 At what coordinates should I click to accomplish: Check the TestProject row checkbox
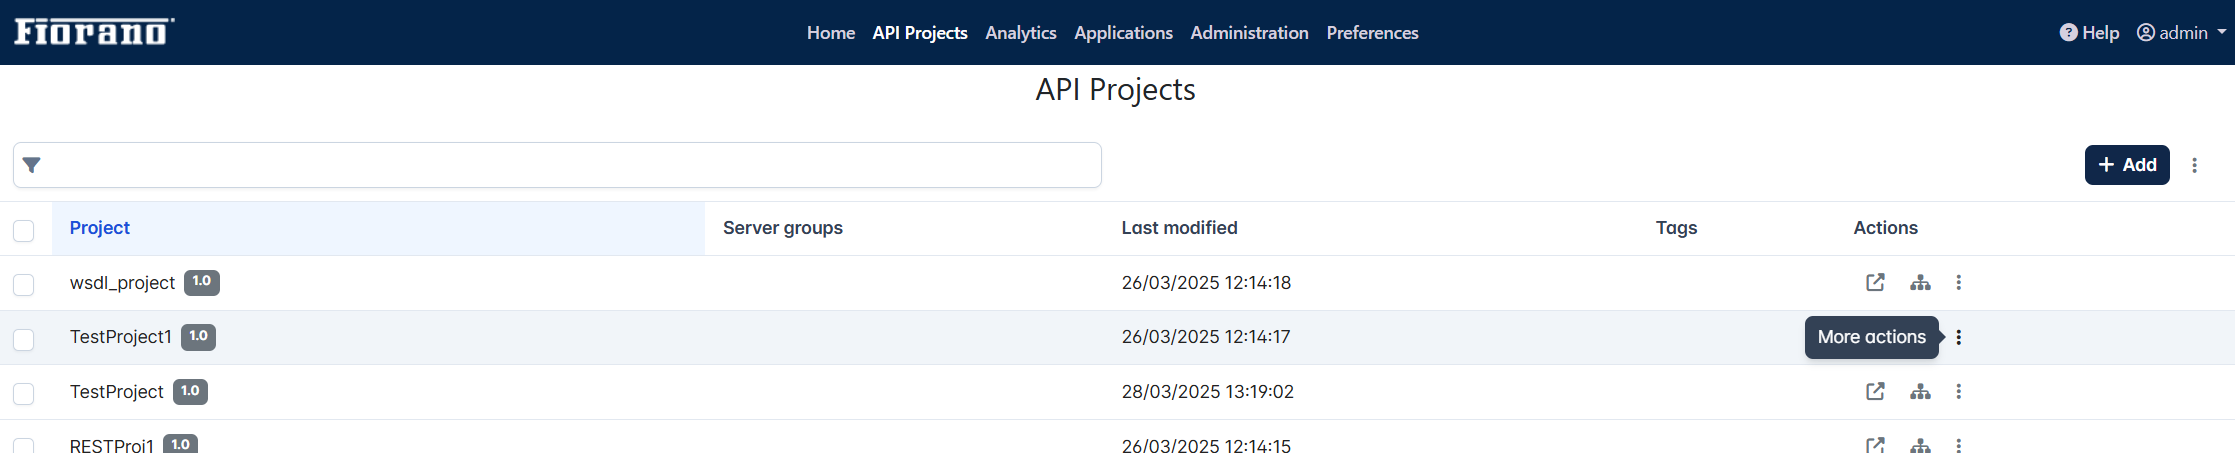click(x=24, y=394)
